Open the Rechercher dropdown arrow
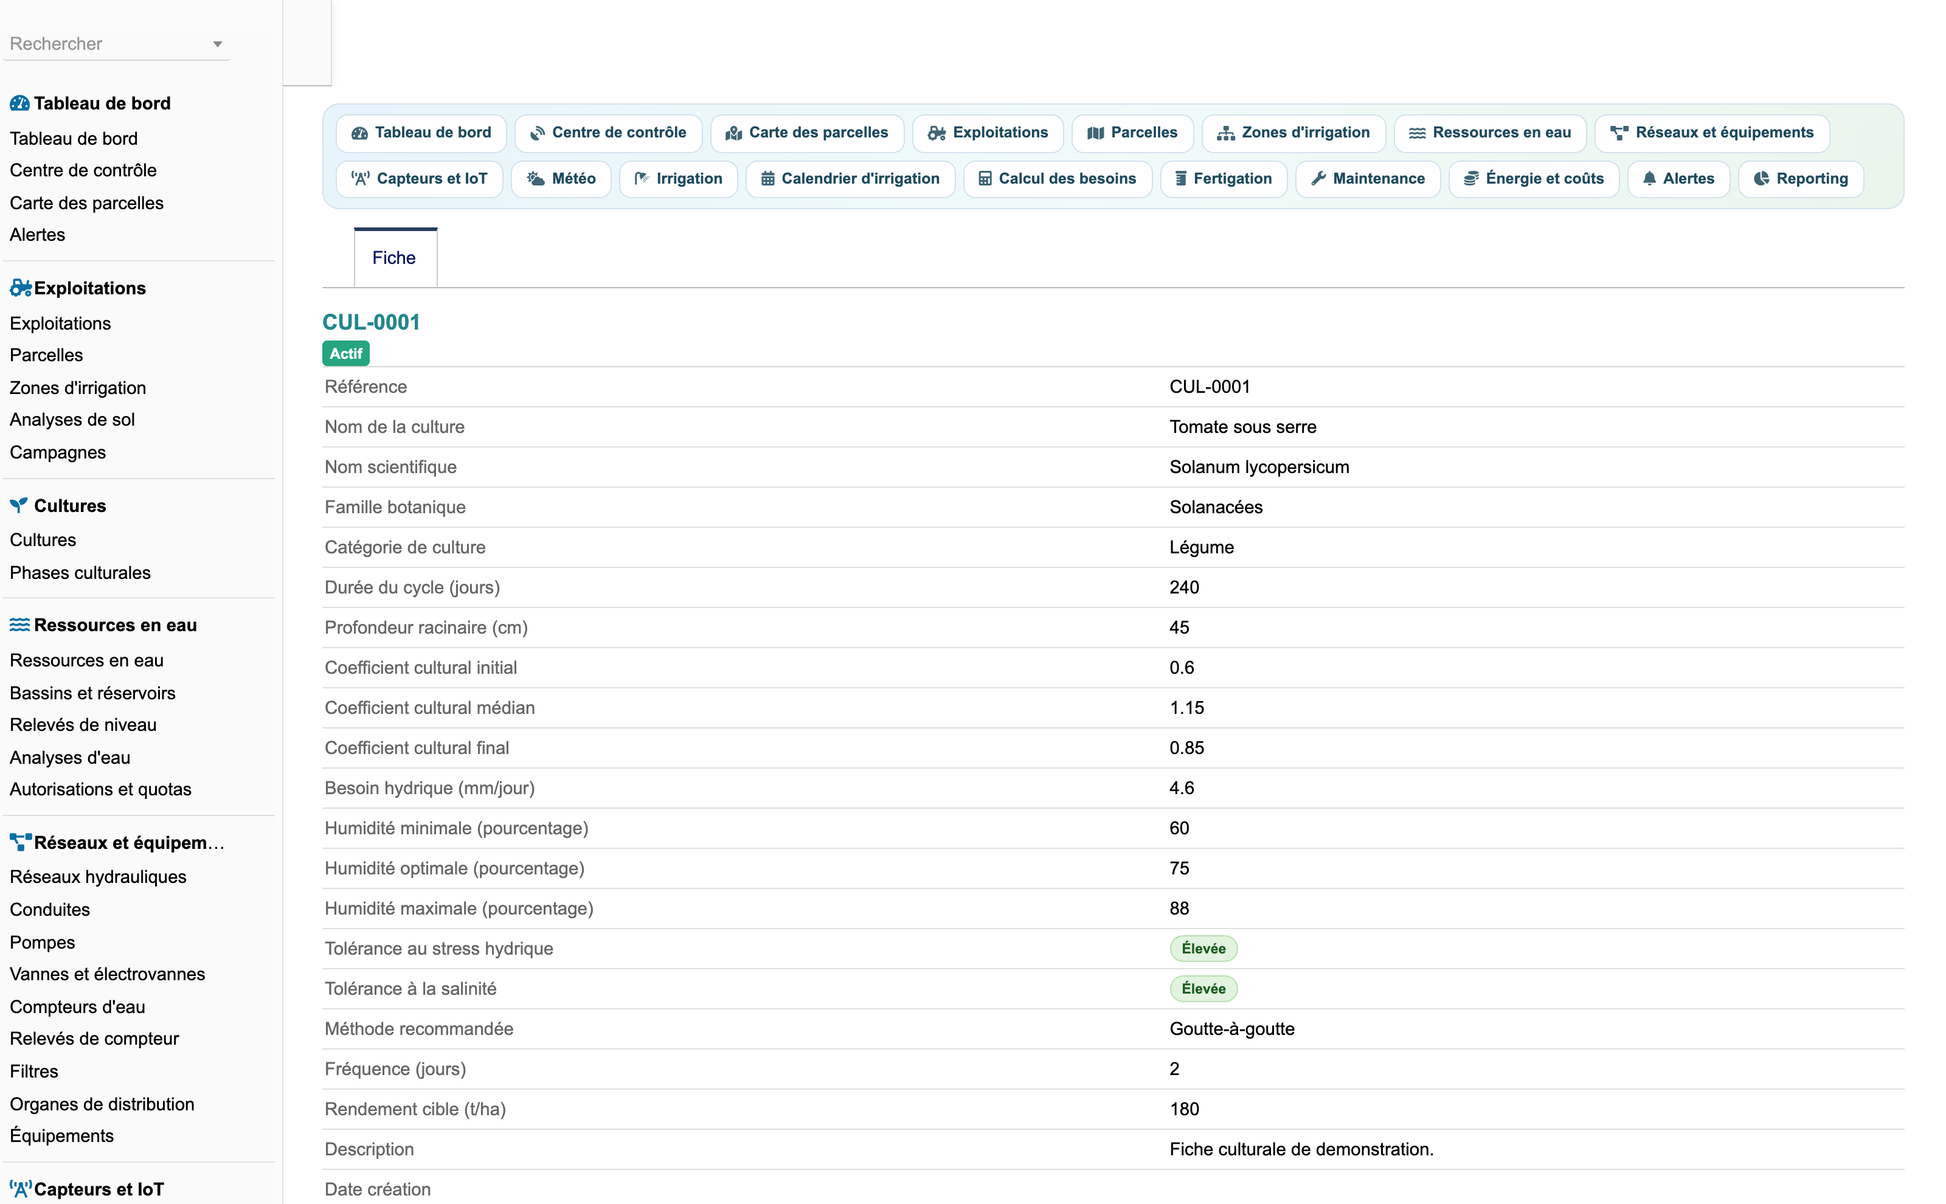1946x1204 pixels. (217, 44)
